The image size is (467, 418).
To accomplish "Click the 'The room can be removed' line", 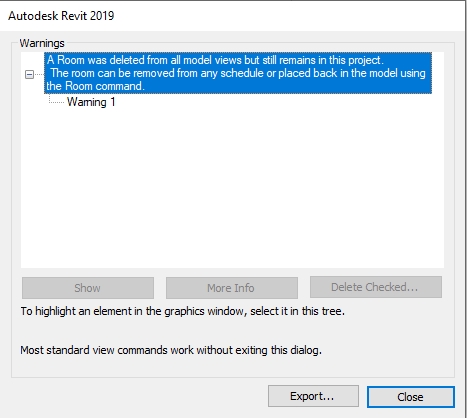I will [238, 73].
